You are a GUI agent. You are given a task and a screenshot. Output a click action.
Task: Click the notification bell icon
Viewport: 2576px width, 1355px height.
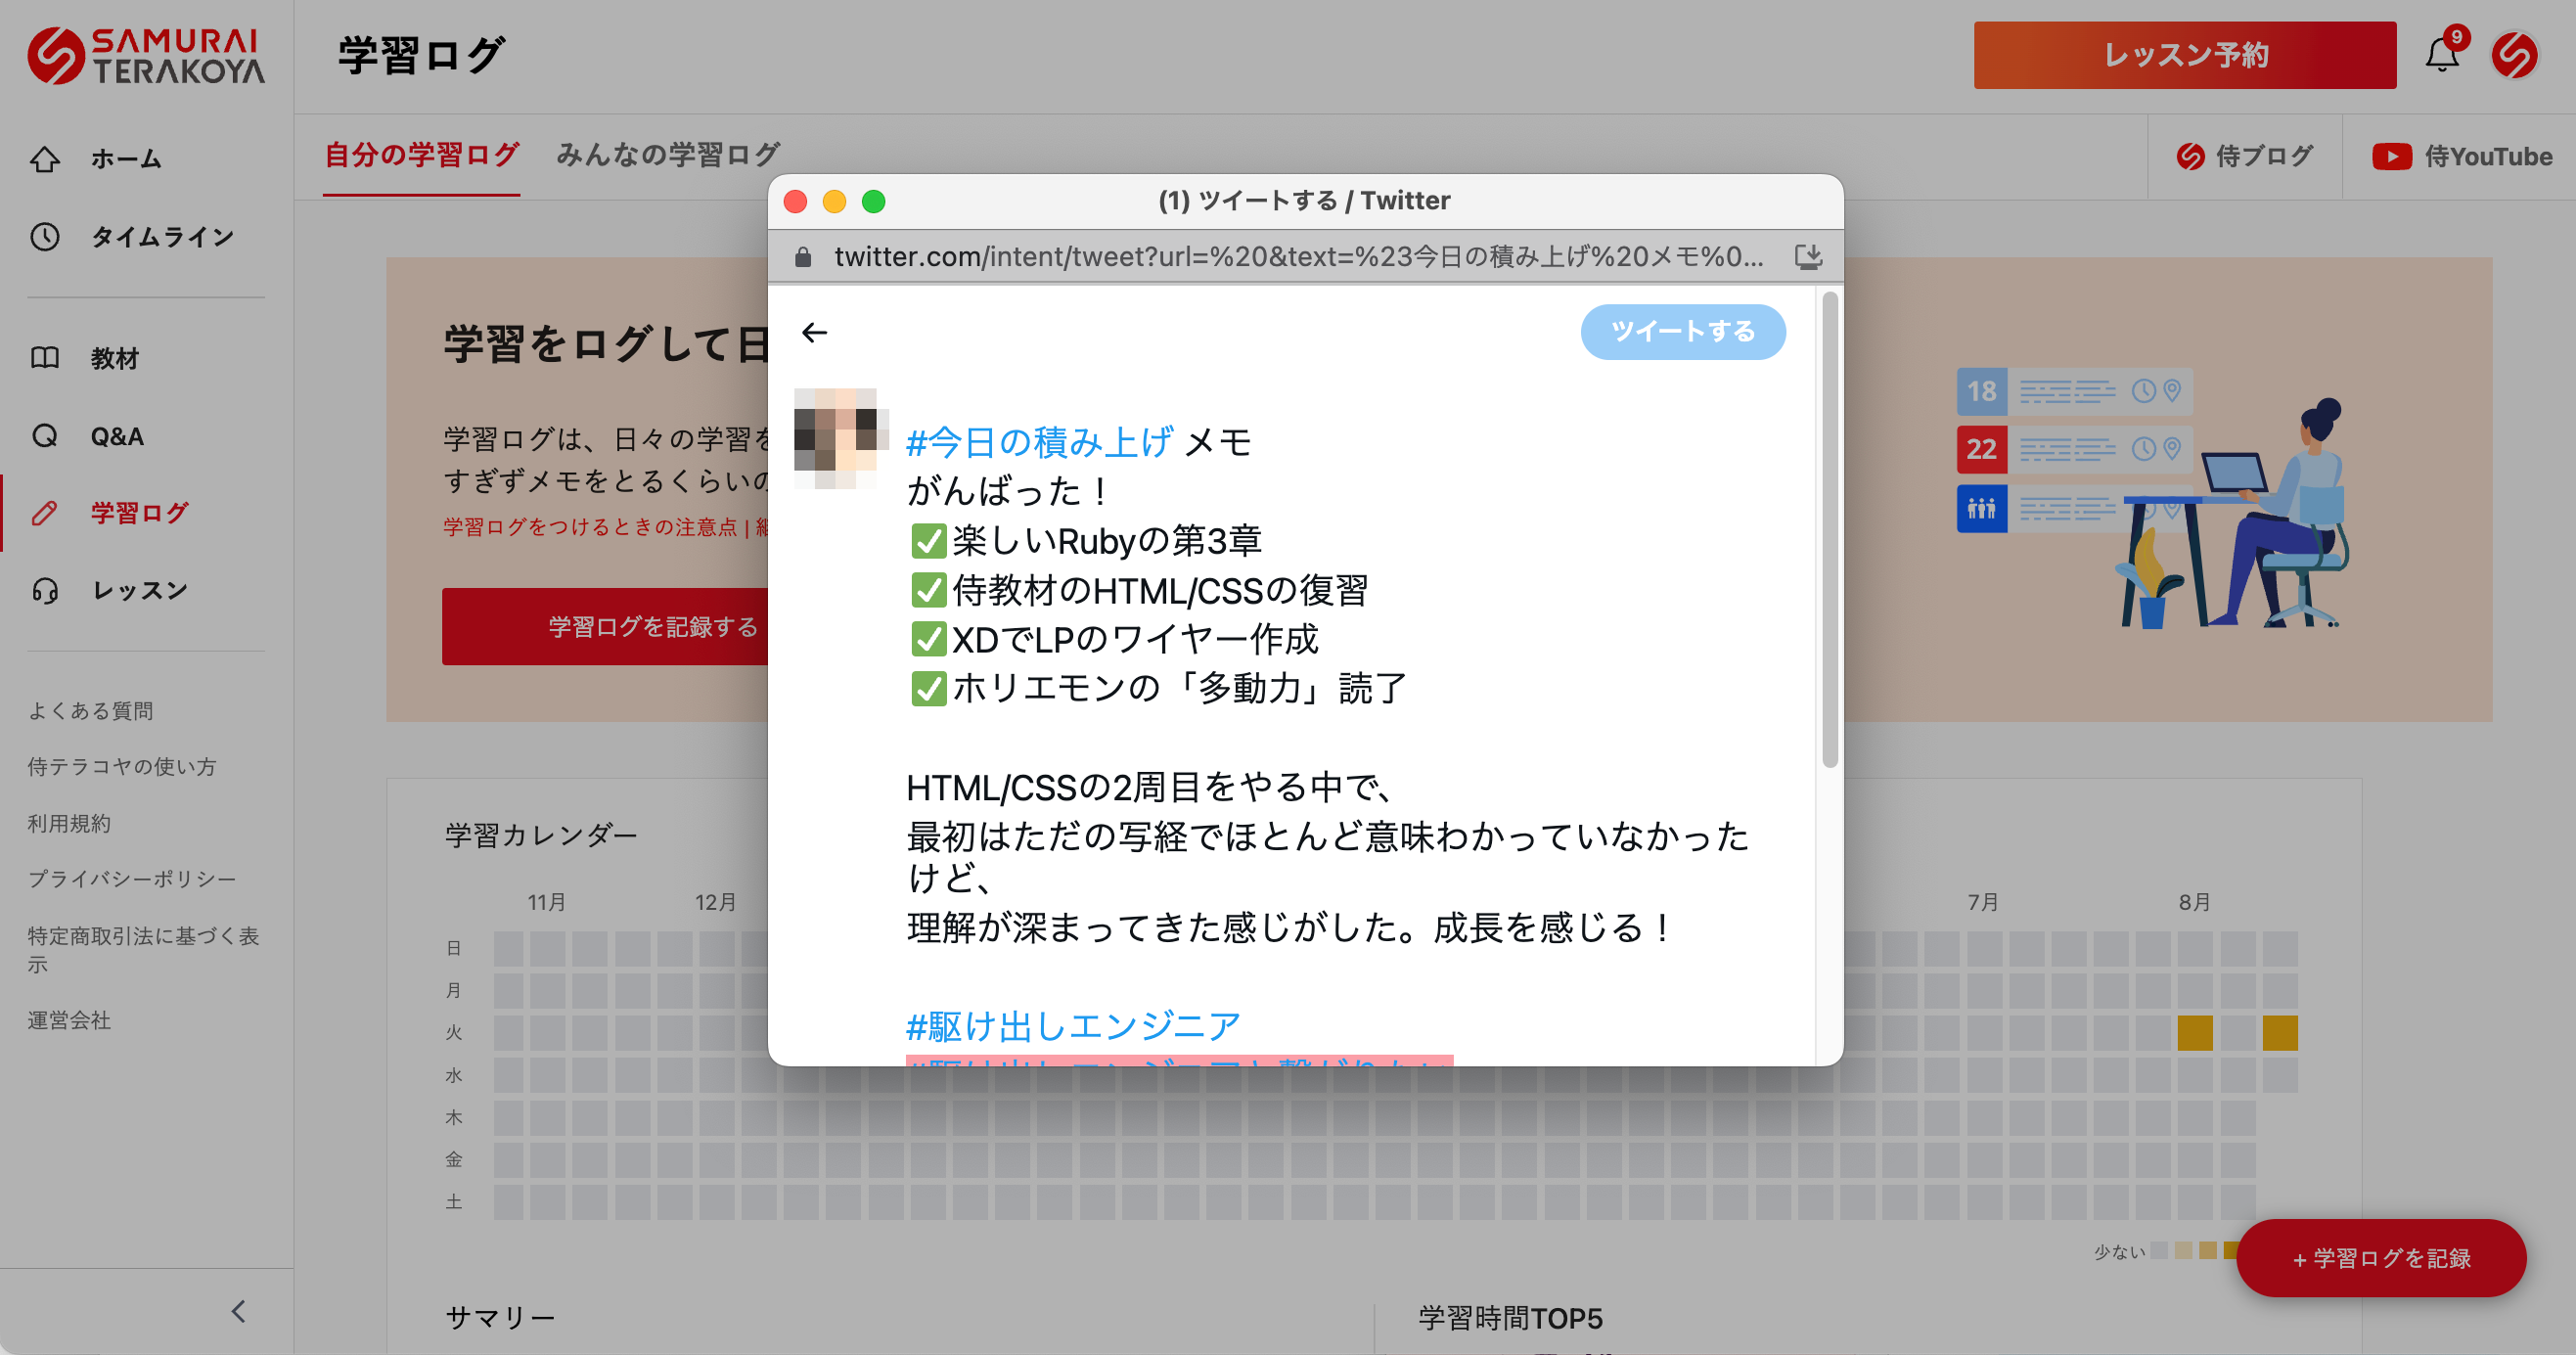point(2441,56)
